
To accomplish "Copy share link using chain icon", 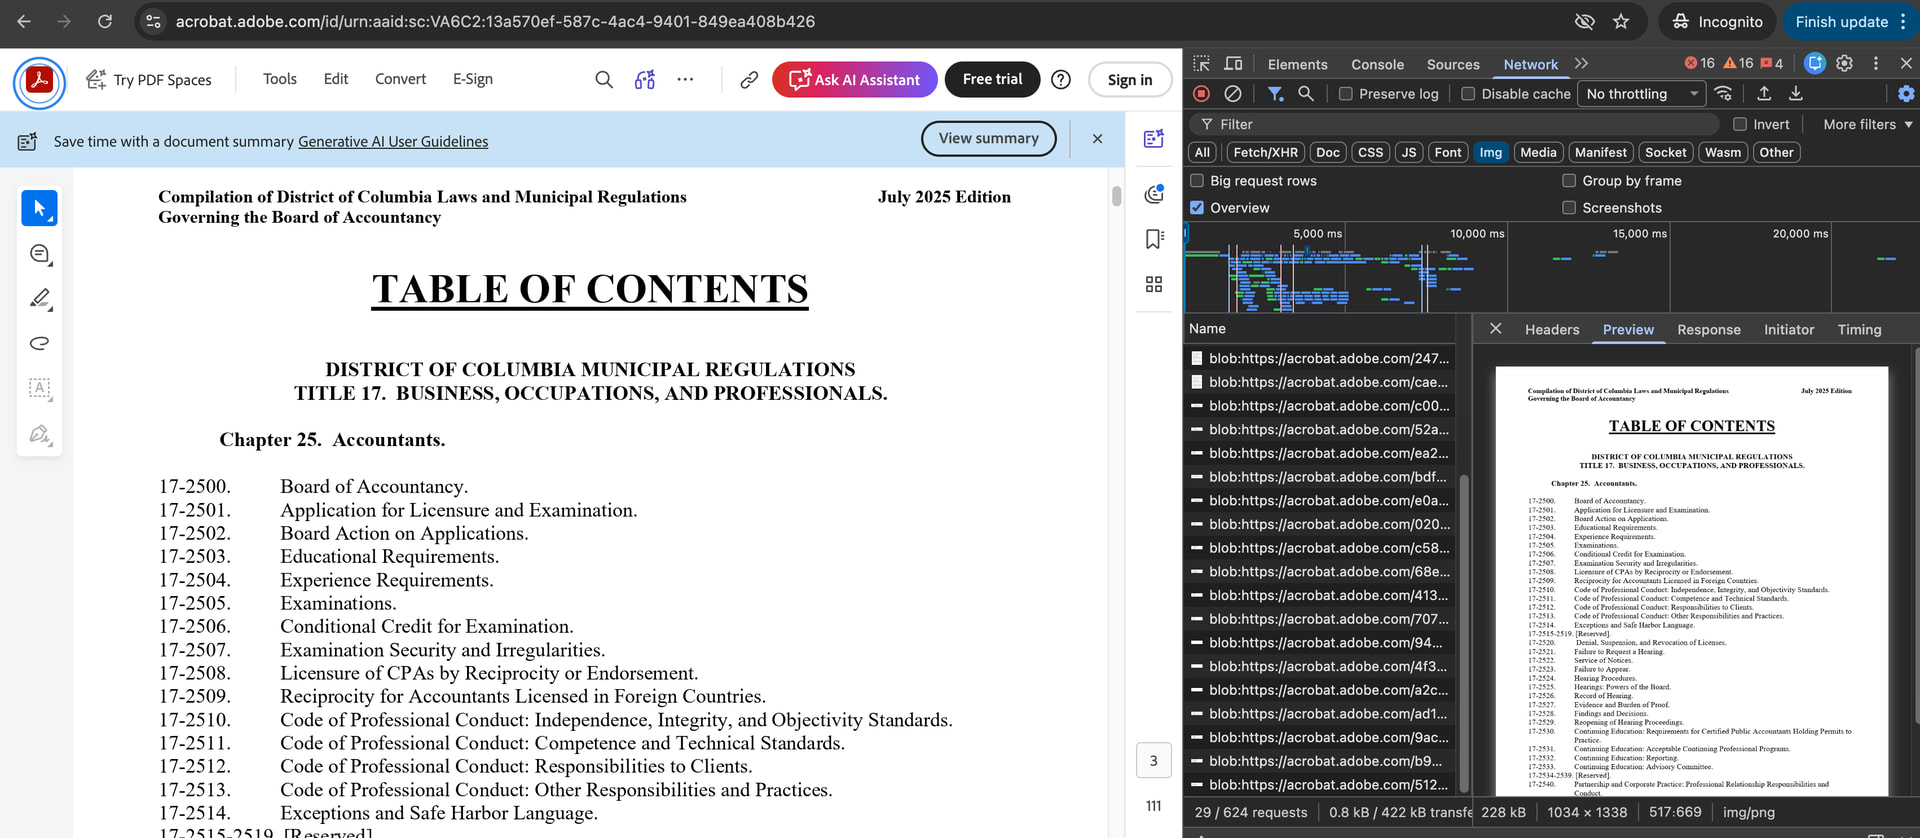I will point(748,80).
